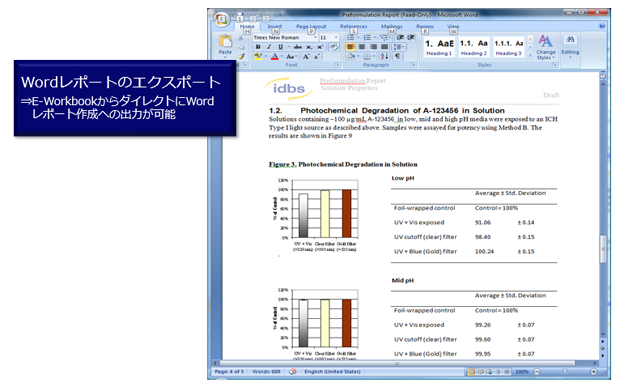Click the Change Styles icon
The width and height of the screenshot is (620, 387).
tap(546, 47)
